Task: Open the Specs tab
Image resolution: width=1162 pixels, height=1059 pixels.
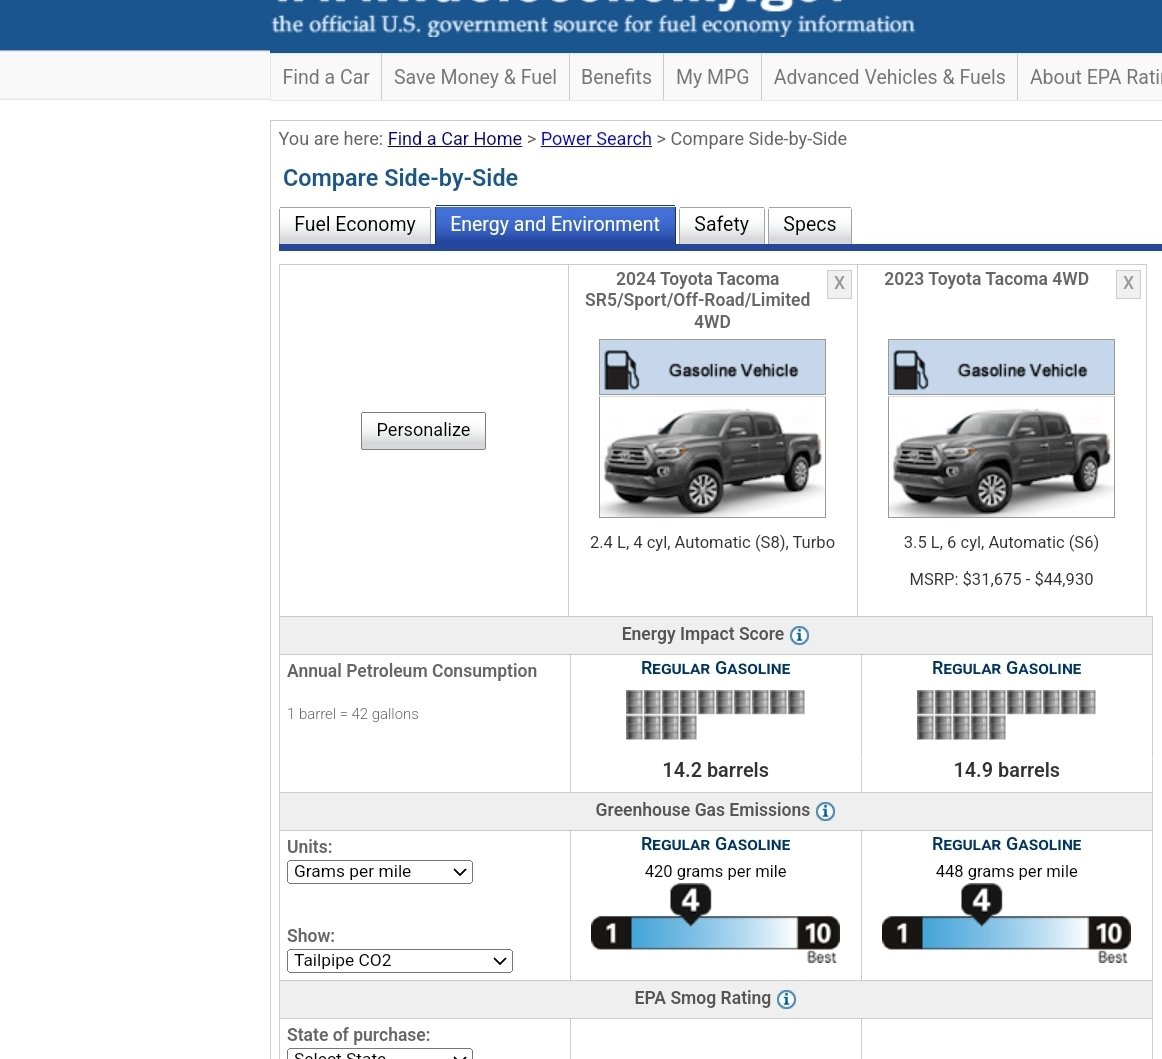Action: pyautogui.click(x=809, y=225)
